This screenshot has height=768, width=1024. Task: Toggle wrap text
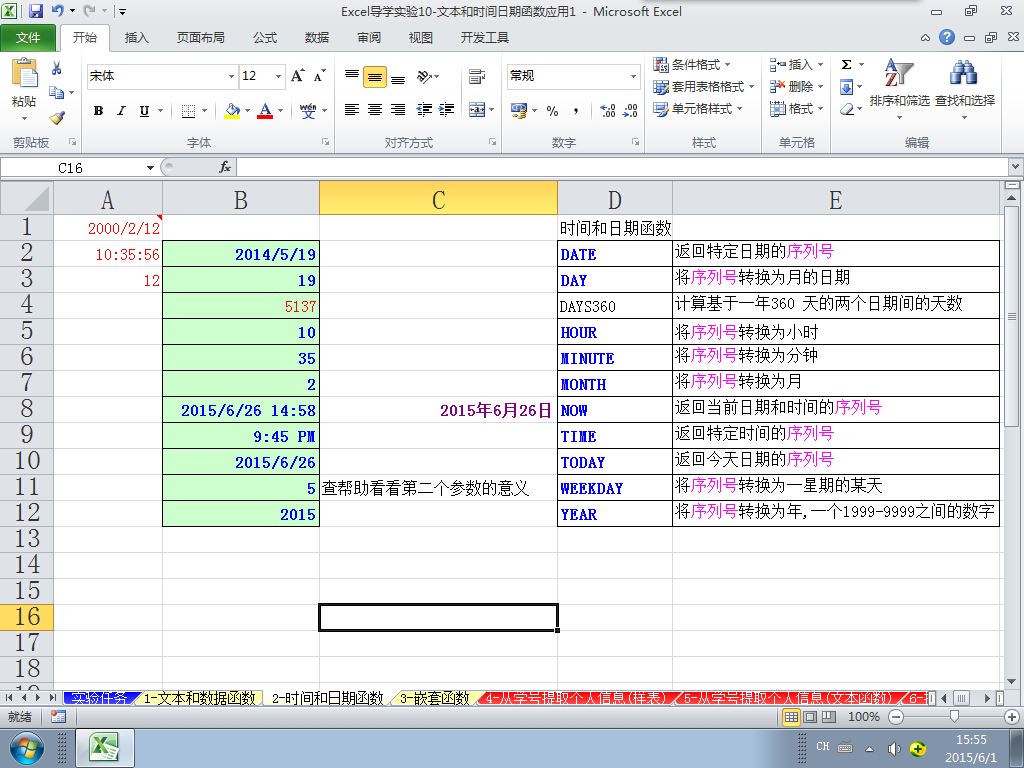click(477, 76)
